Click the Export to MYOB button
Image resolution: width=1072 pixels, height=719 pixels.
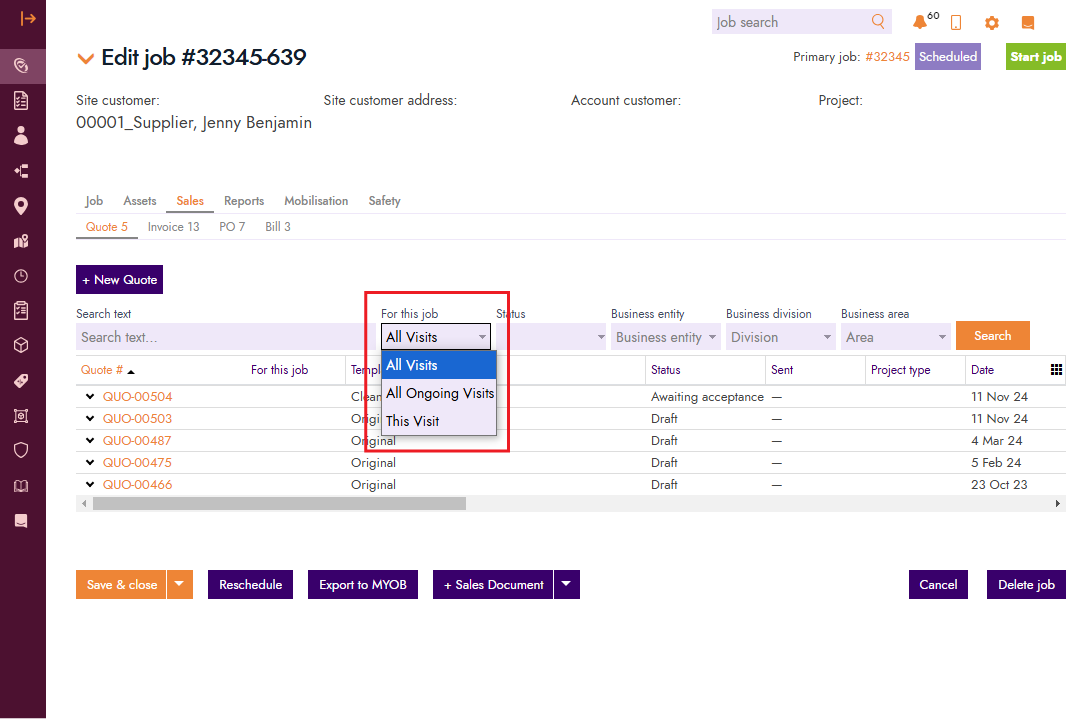click(362, 584)
